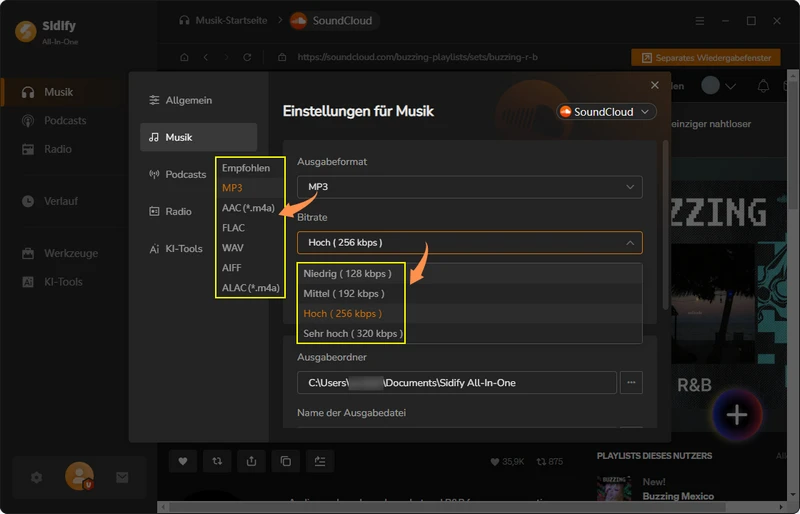
Task: Select Sehr hoch (320 kbps) bitrate option
Action: point(353,333)
